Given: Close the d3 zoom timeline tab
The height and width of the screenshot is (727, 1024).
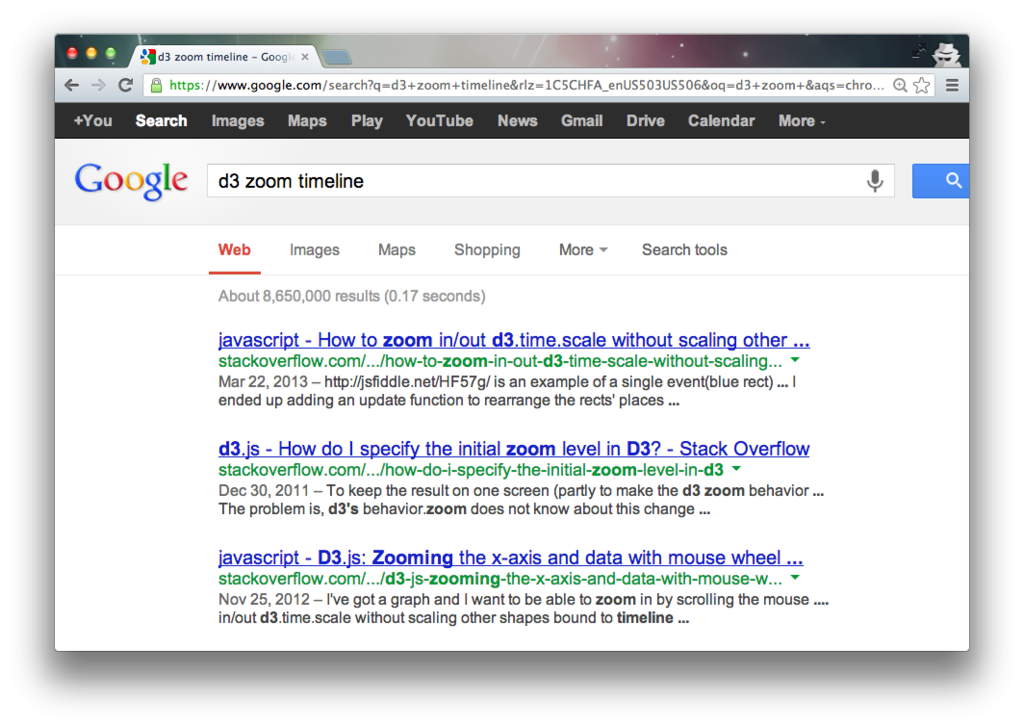Looking at the screenshot, I should 304,57.
